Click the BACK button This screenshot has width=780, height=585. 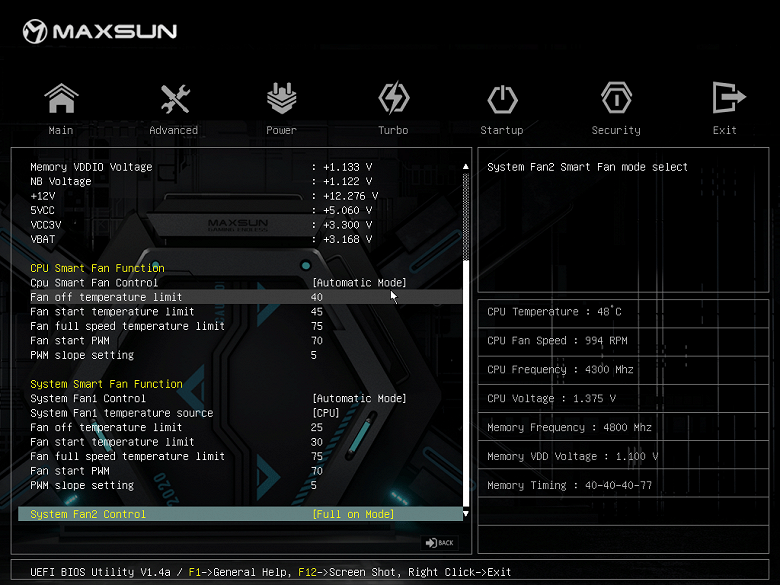(440, 543)
